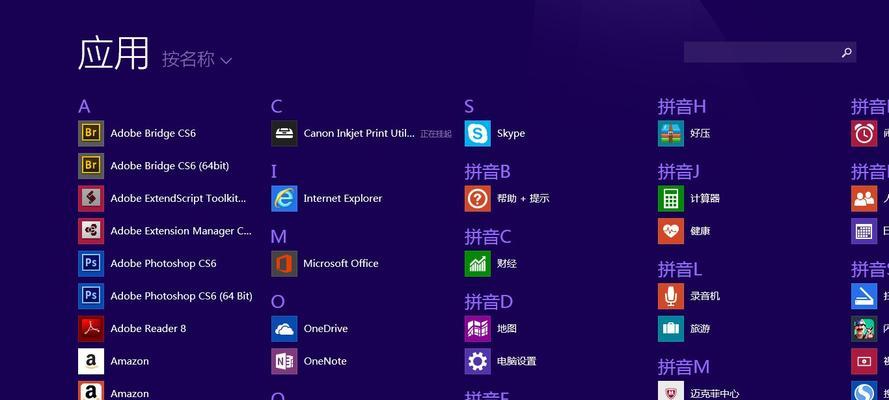The image size is (889, 400).
Task: Click in the apps search field
Action: point(769,52)
